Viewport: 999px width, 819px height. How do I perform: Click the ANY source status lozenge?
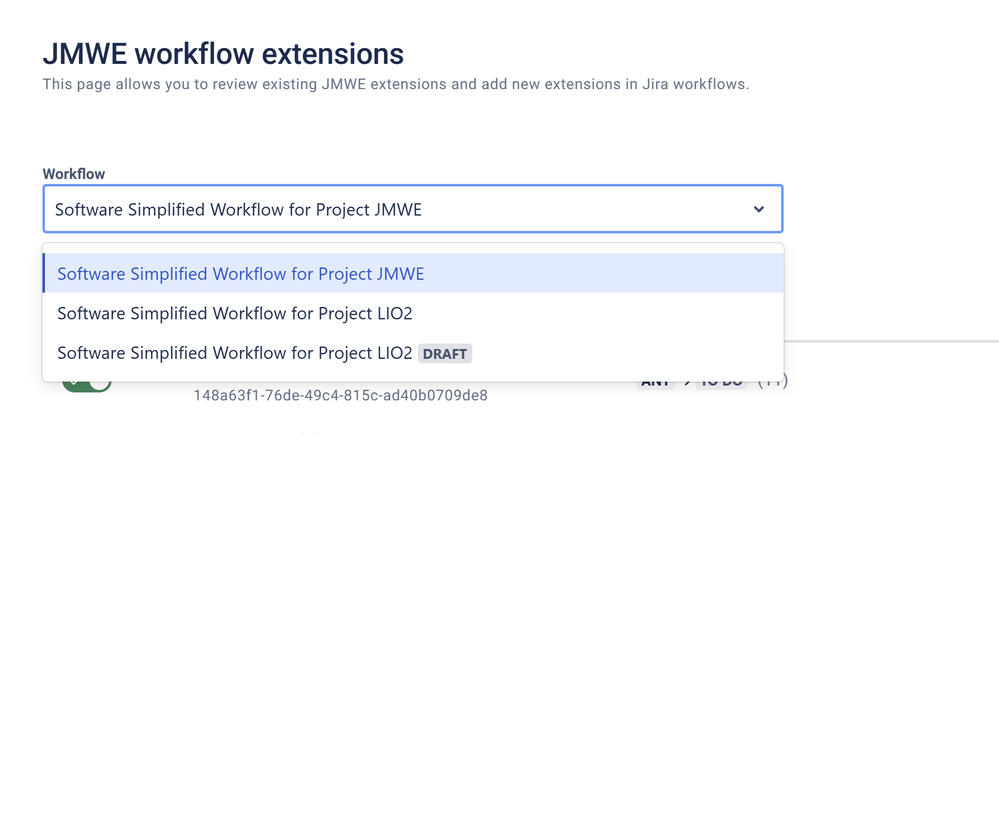tap(655, 380)
